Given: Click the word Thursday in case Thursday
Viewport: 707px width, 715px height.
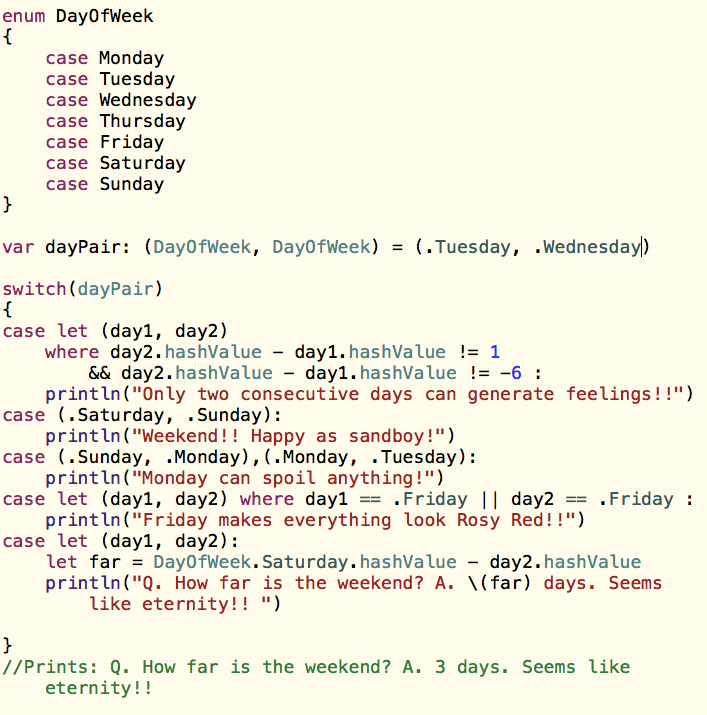Looking at the screenshot, I should click(x=142, y=121).
